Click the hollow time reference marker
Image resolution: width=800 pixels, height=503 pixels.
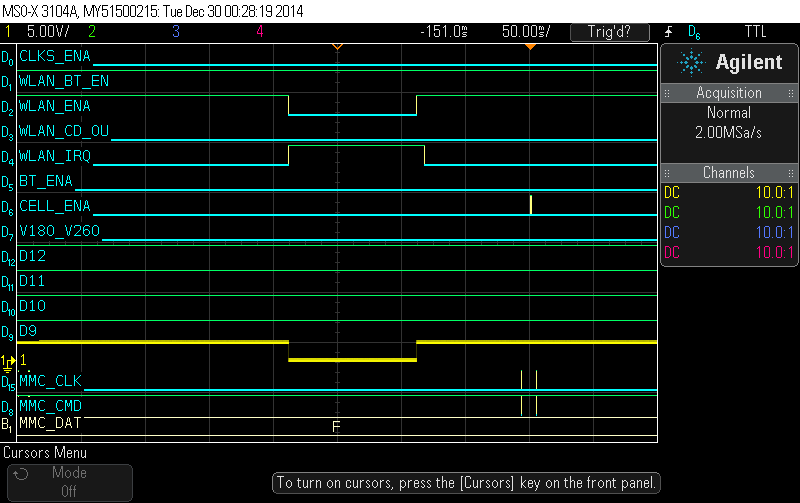point(337,47)
